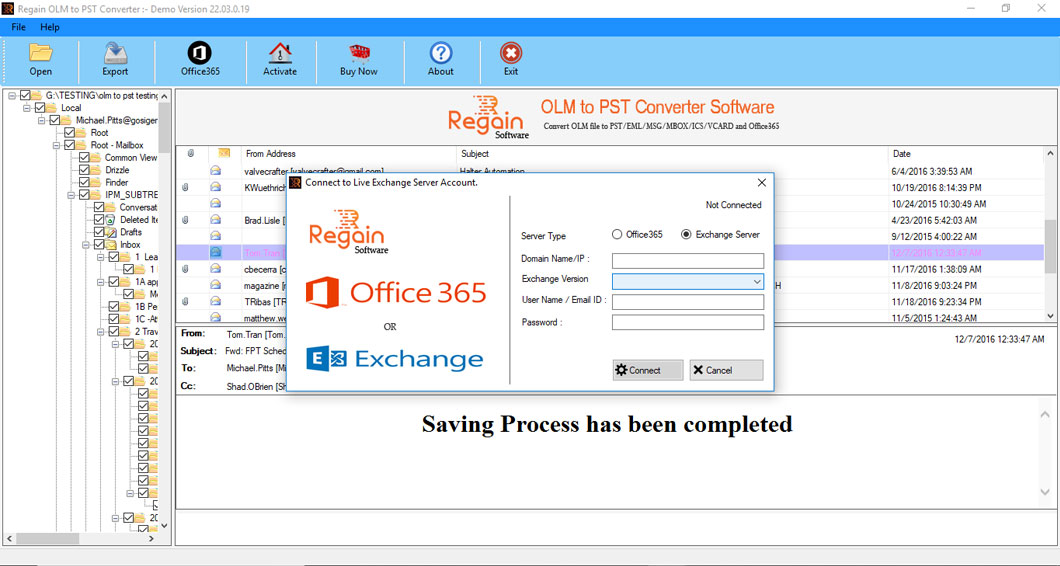Uncheck the Drizzle folder checkbox
The width and height of the screenshot is (1060, 566).
coord(85,170)
